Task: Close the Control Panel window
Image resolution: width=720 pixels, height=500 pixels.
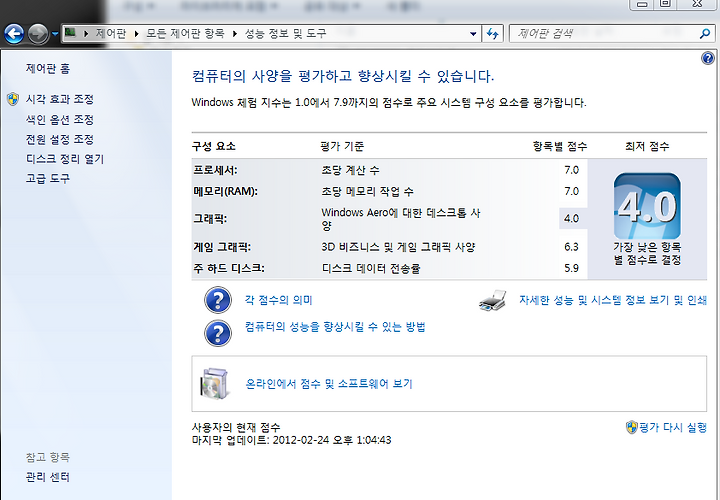Action: (x=697, y=4)
